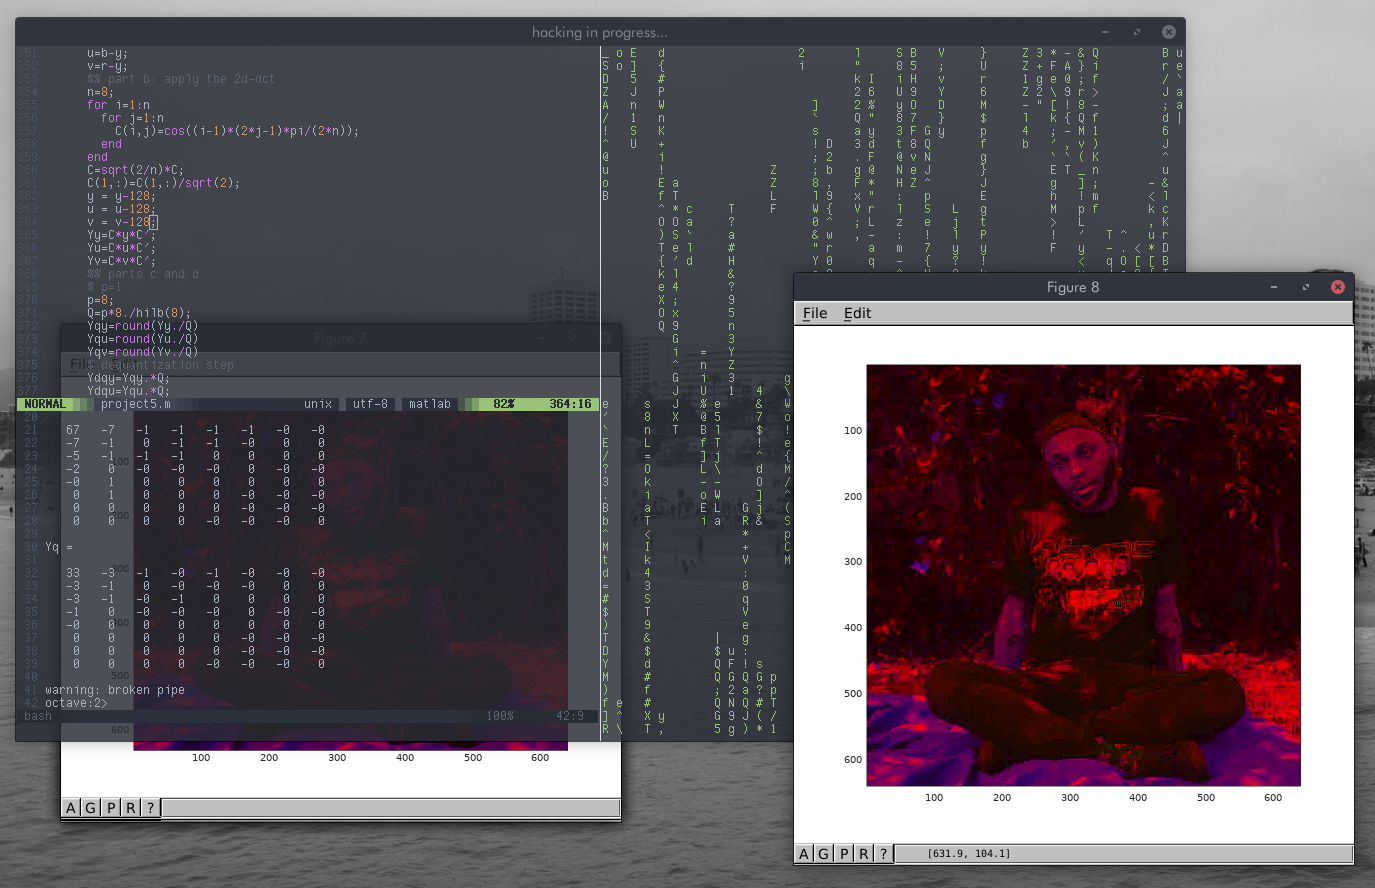Click the code line 'v=r-y;'
The image size is (1375, 888).
coord(107,66)
